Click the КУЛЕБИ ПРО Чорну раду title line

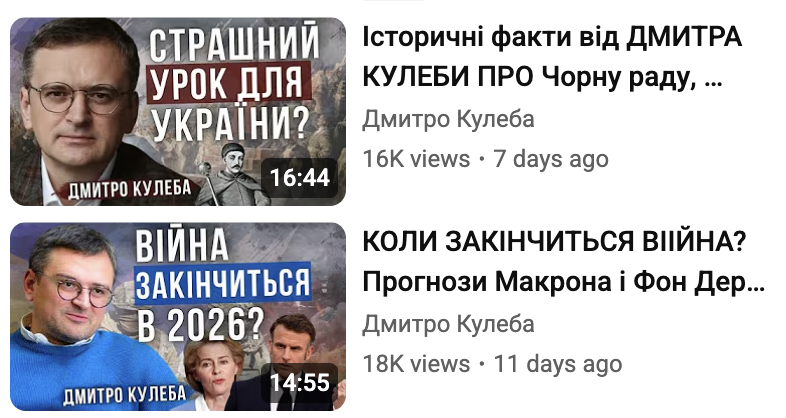point(542,77)
